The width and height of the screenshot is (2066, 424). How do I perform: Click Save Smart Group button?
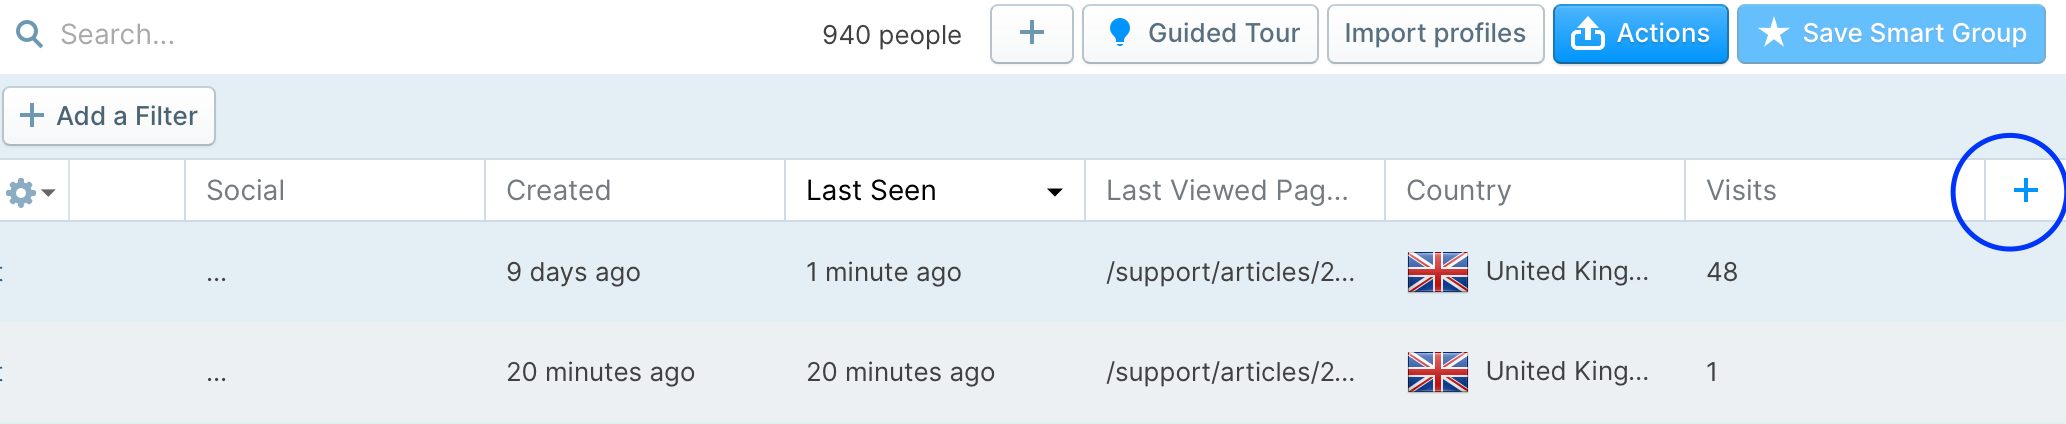click(1891, 34)
